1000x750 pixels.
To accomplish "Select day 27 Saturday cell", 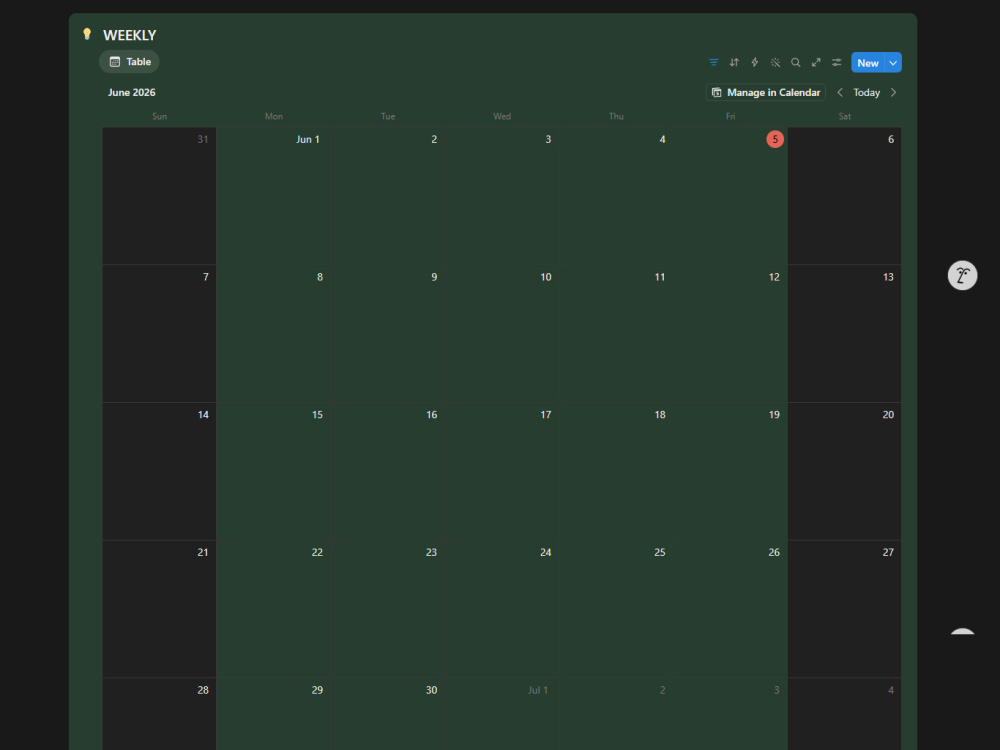I will pyautogui.click(x=844, y=609).
